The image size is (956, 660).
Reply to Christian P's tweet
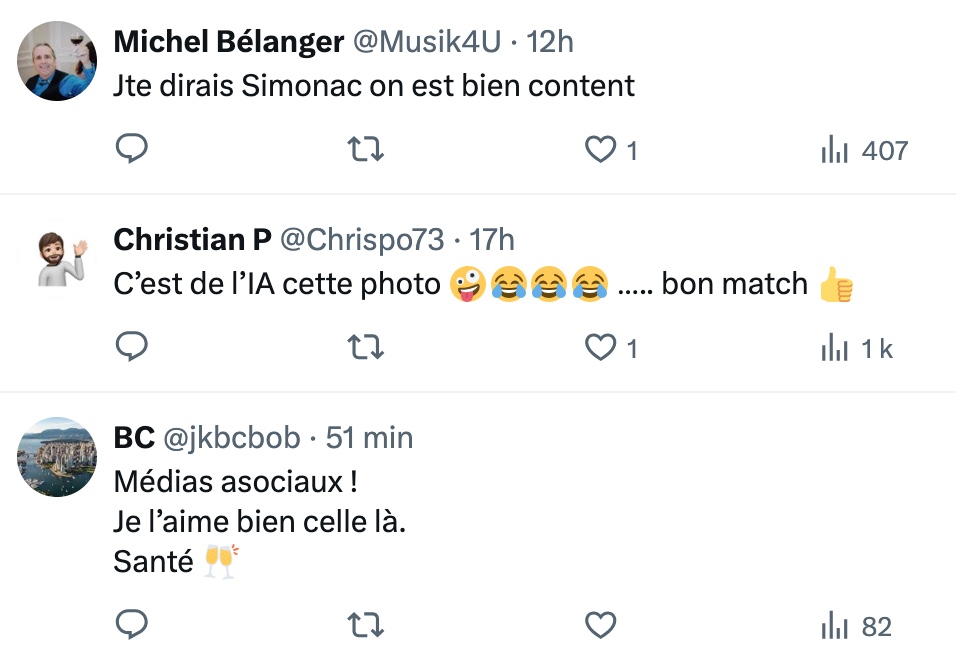coord(132,347)
